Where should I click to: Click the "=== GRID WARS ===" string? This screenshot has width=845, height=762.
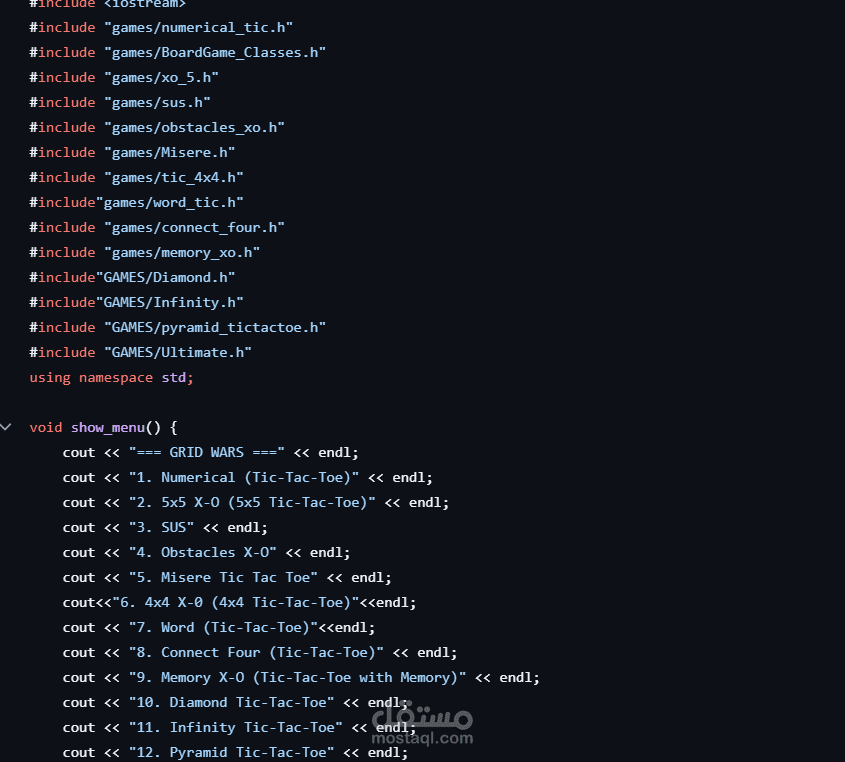pyautogui.click(x=206, y=452)
